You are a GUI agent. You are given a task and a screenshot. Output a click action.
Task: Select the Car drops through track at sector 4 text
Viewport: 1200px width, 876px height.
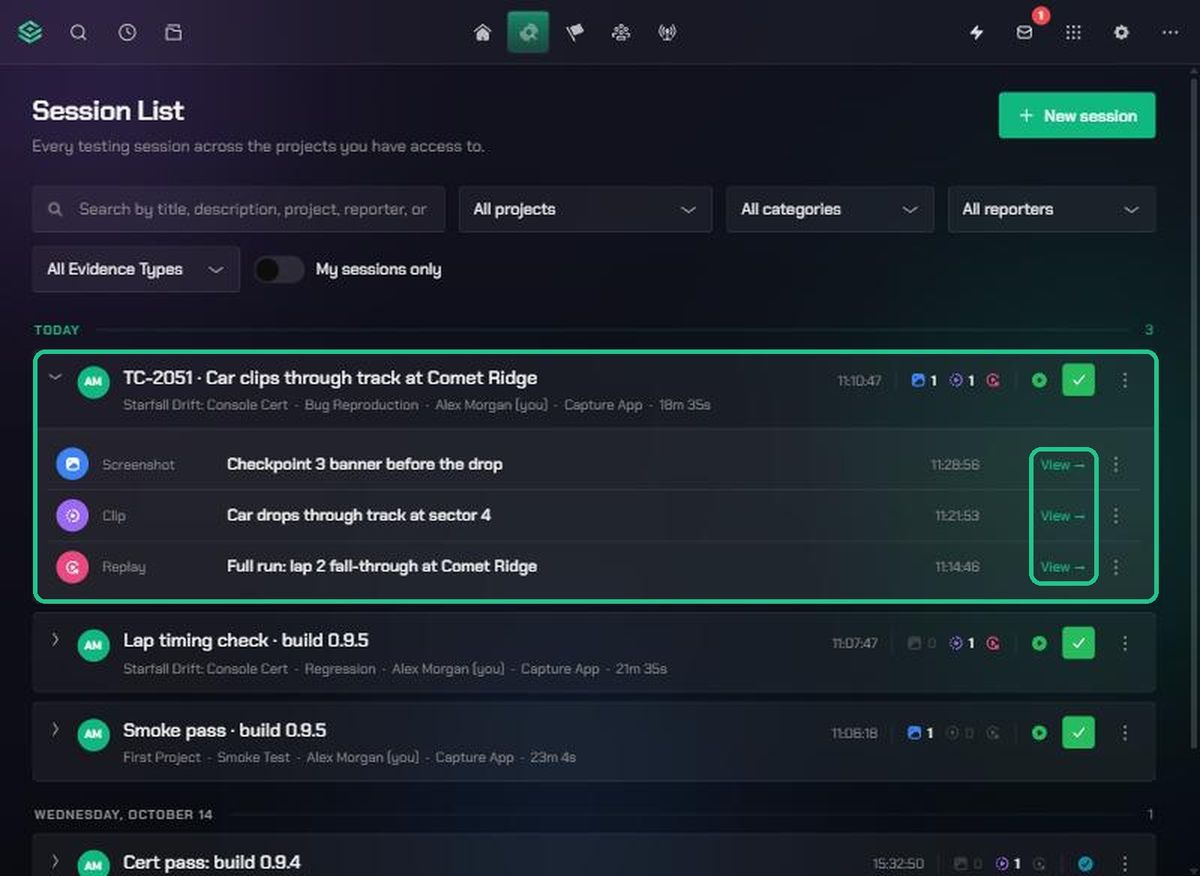coord(359,515)
